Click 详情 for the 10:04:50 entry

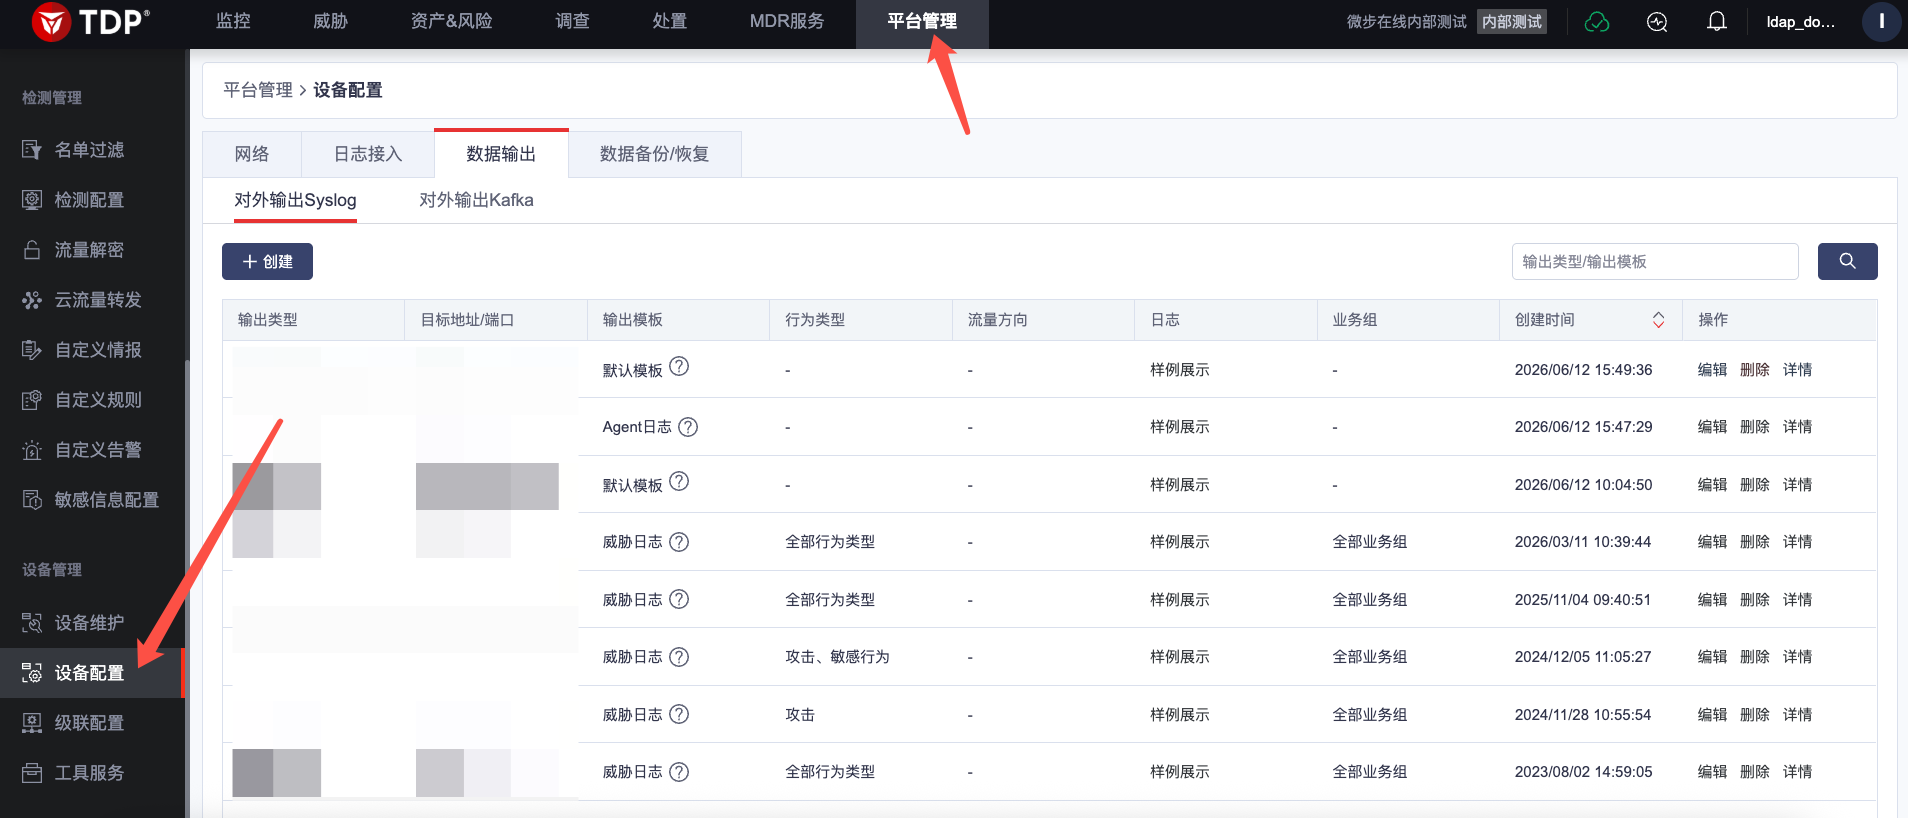pyautogui.click(x=1797, y=485)
